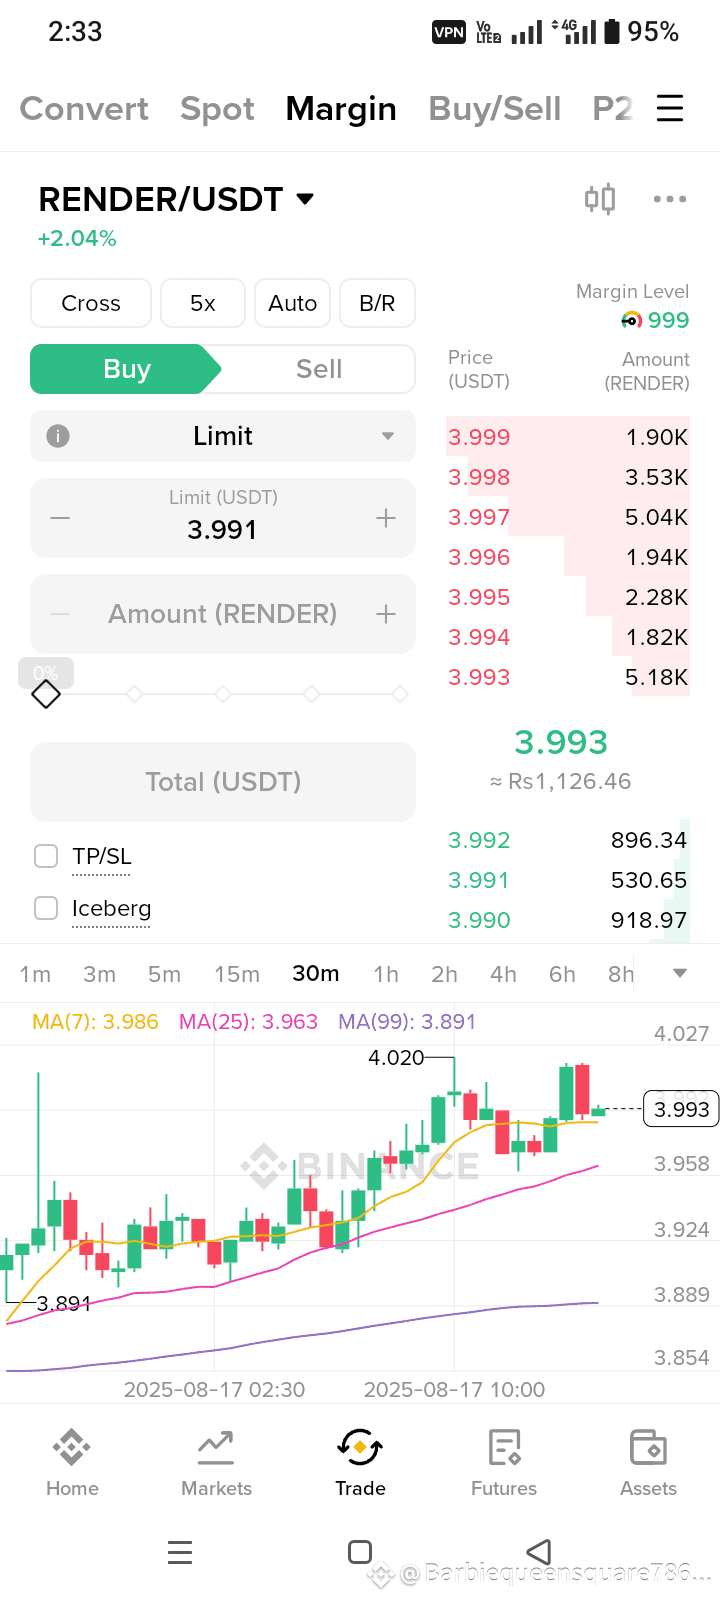Select the 4h chart interval
This screenshot has width=720, height=1600.
pyautogui.click(x=503, y=974)
